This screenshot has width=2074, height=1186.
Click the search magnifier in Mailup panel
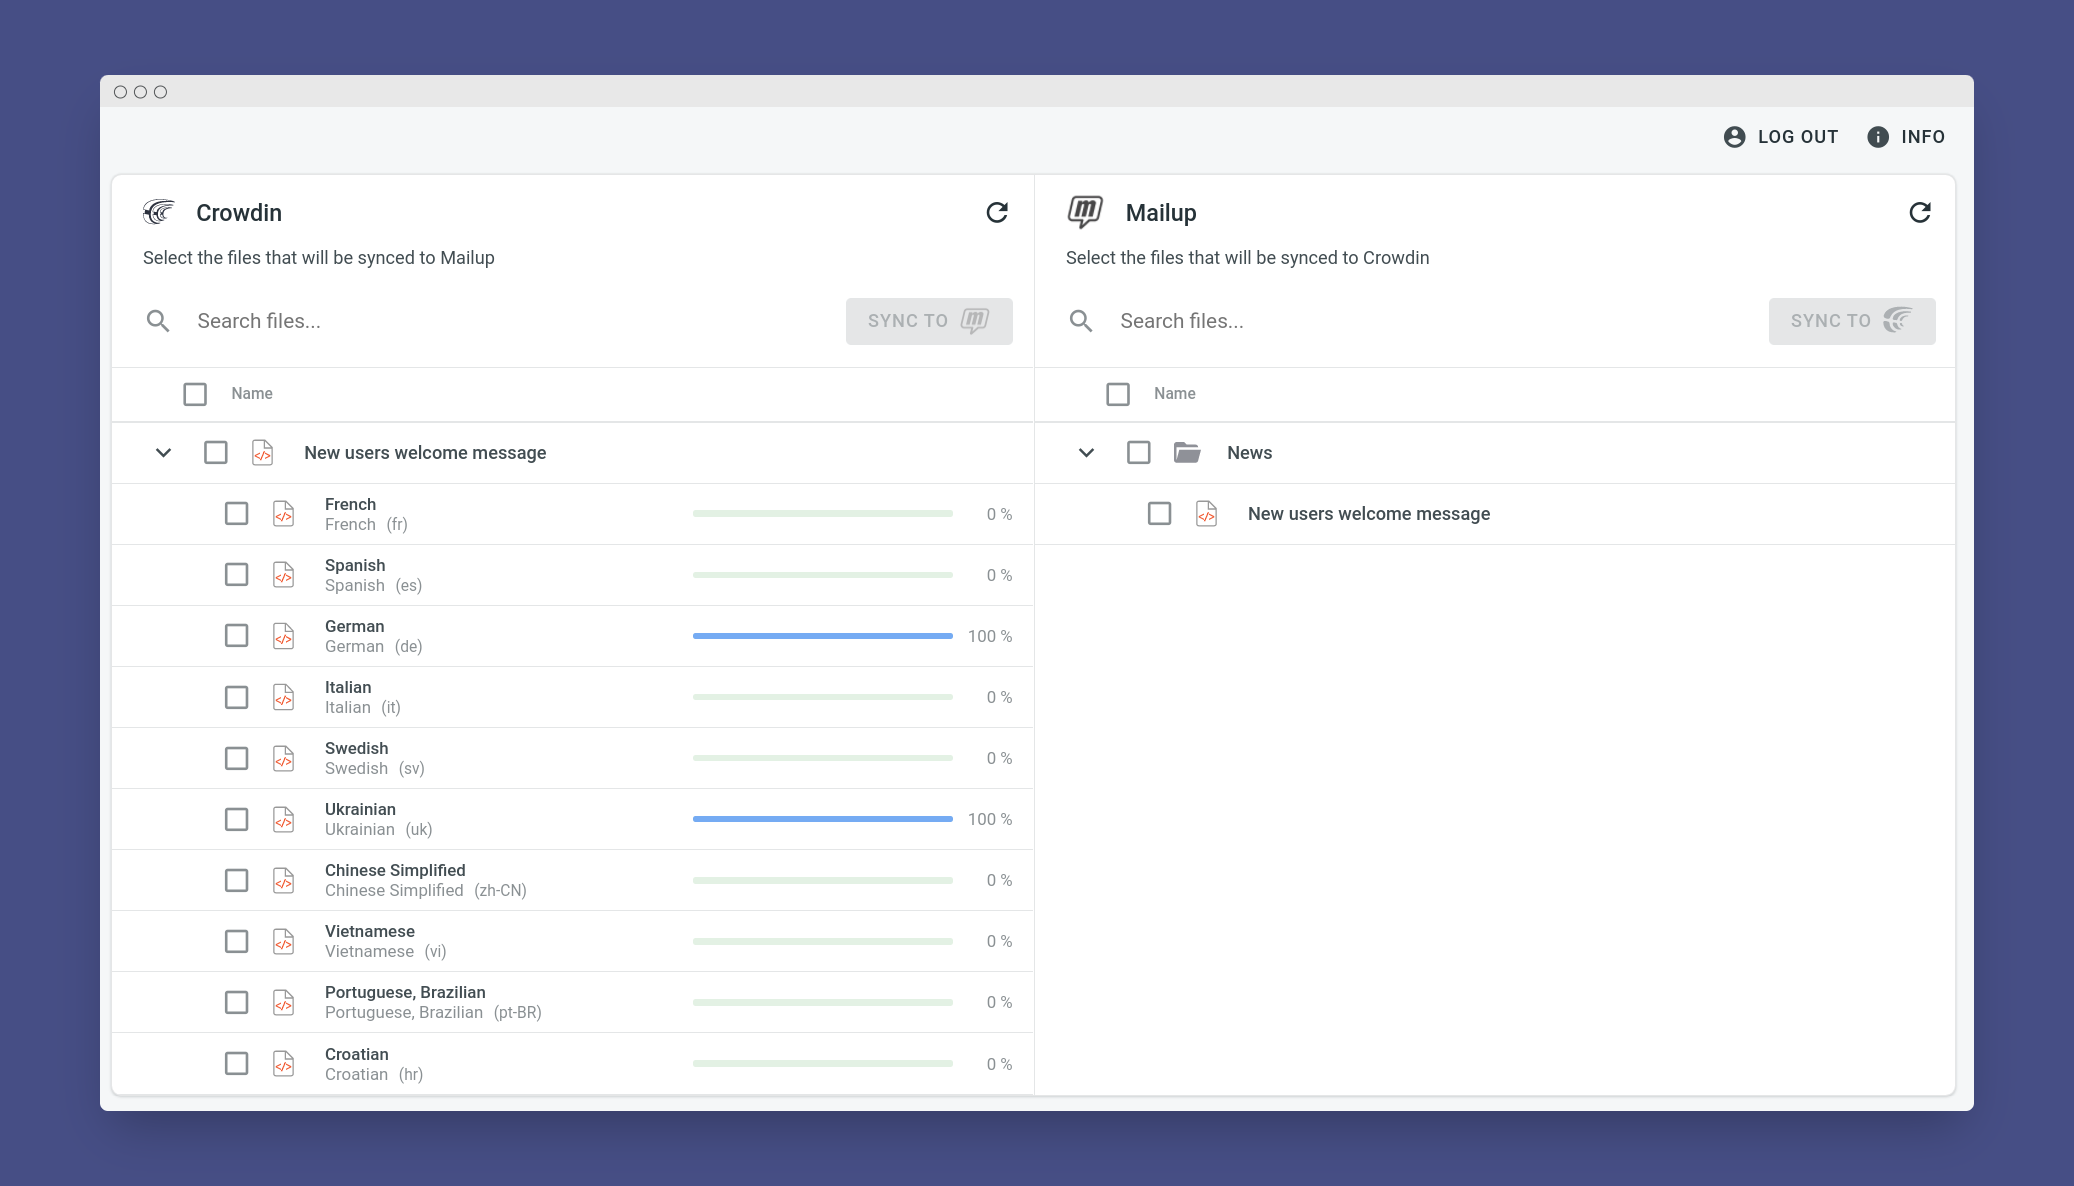click(1081, 321)
